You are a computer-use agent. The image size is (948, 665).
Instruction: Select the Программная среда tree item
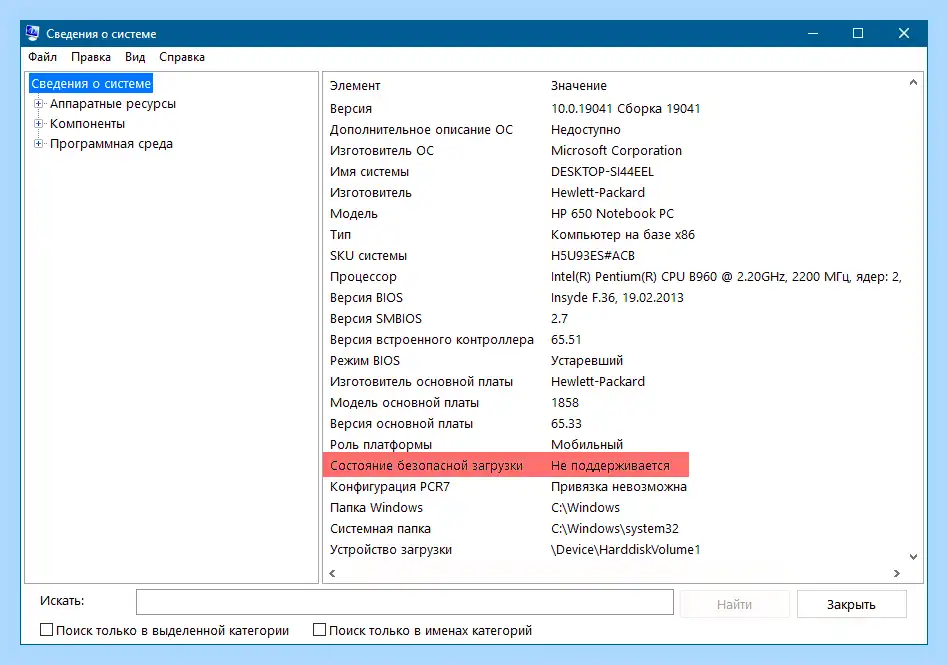coord(111,143)
